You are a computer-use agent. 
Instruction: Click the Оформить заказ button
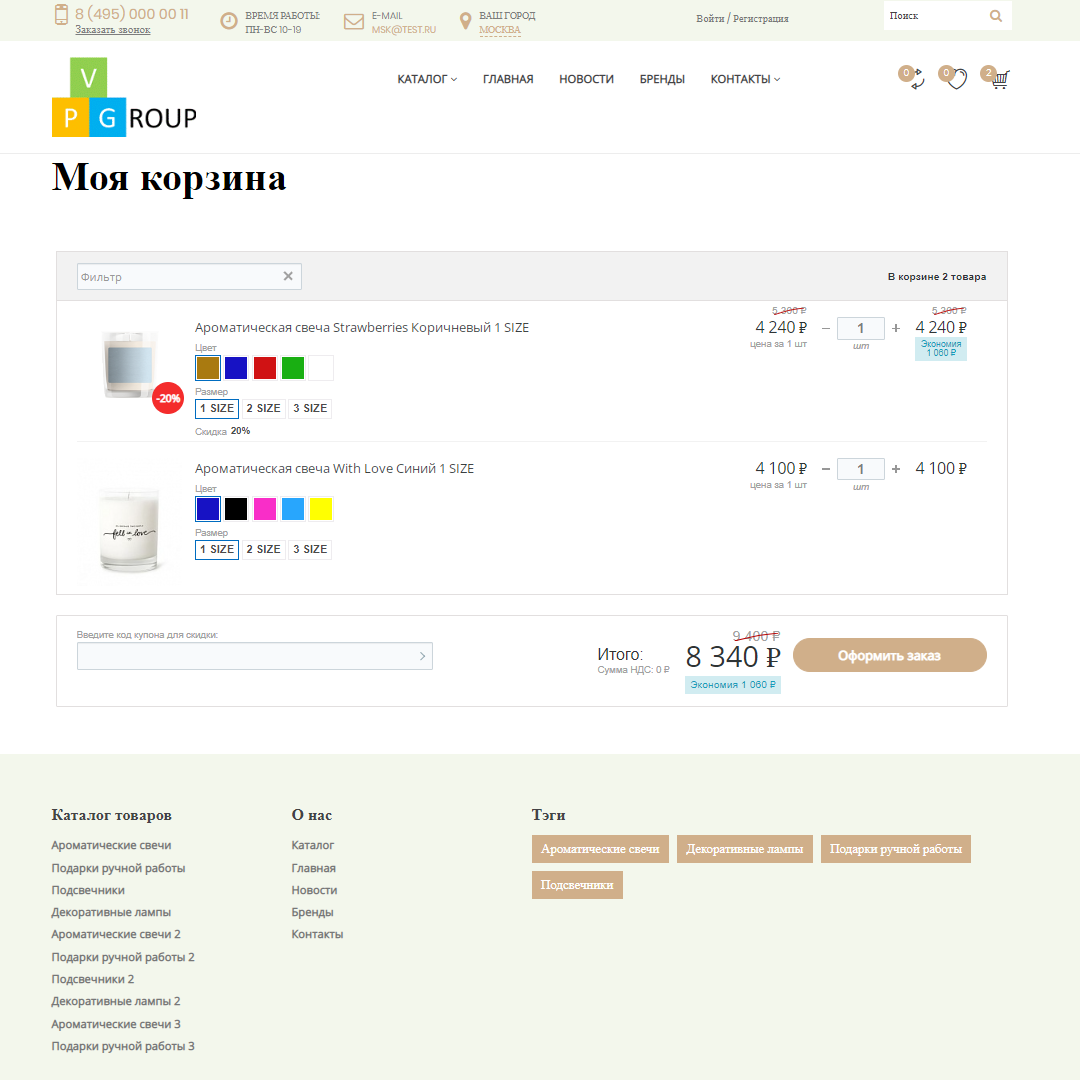tap(889, 656)
